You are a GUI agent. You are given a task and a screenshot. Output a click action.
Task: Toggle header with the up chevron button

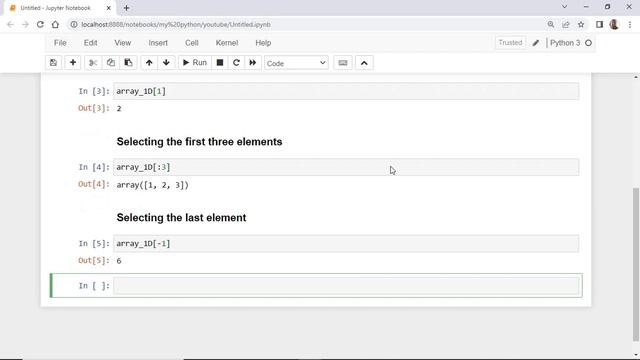pyautogui.click(x=364, y=63)
